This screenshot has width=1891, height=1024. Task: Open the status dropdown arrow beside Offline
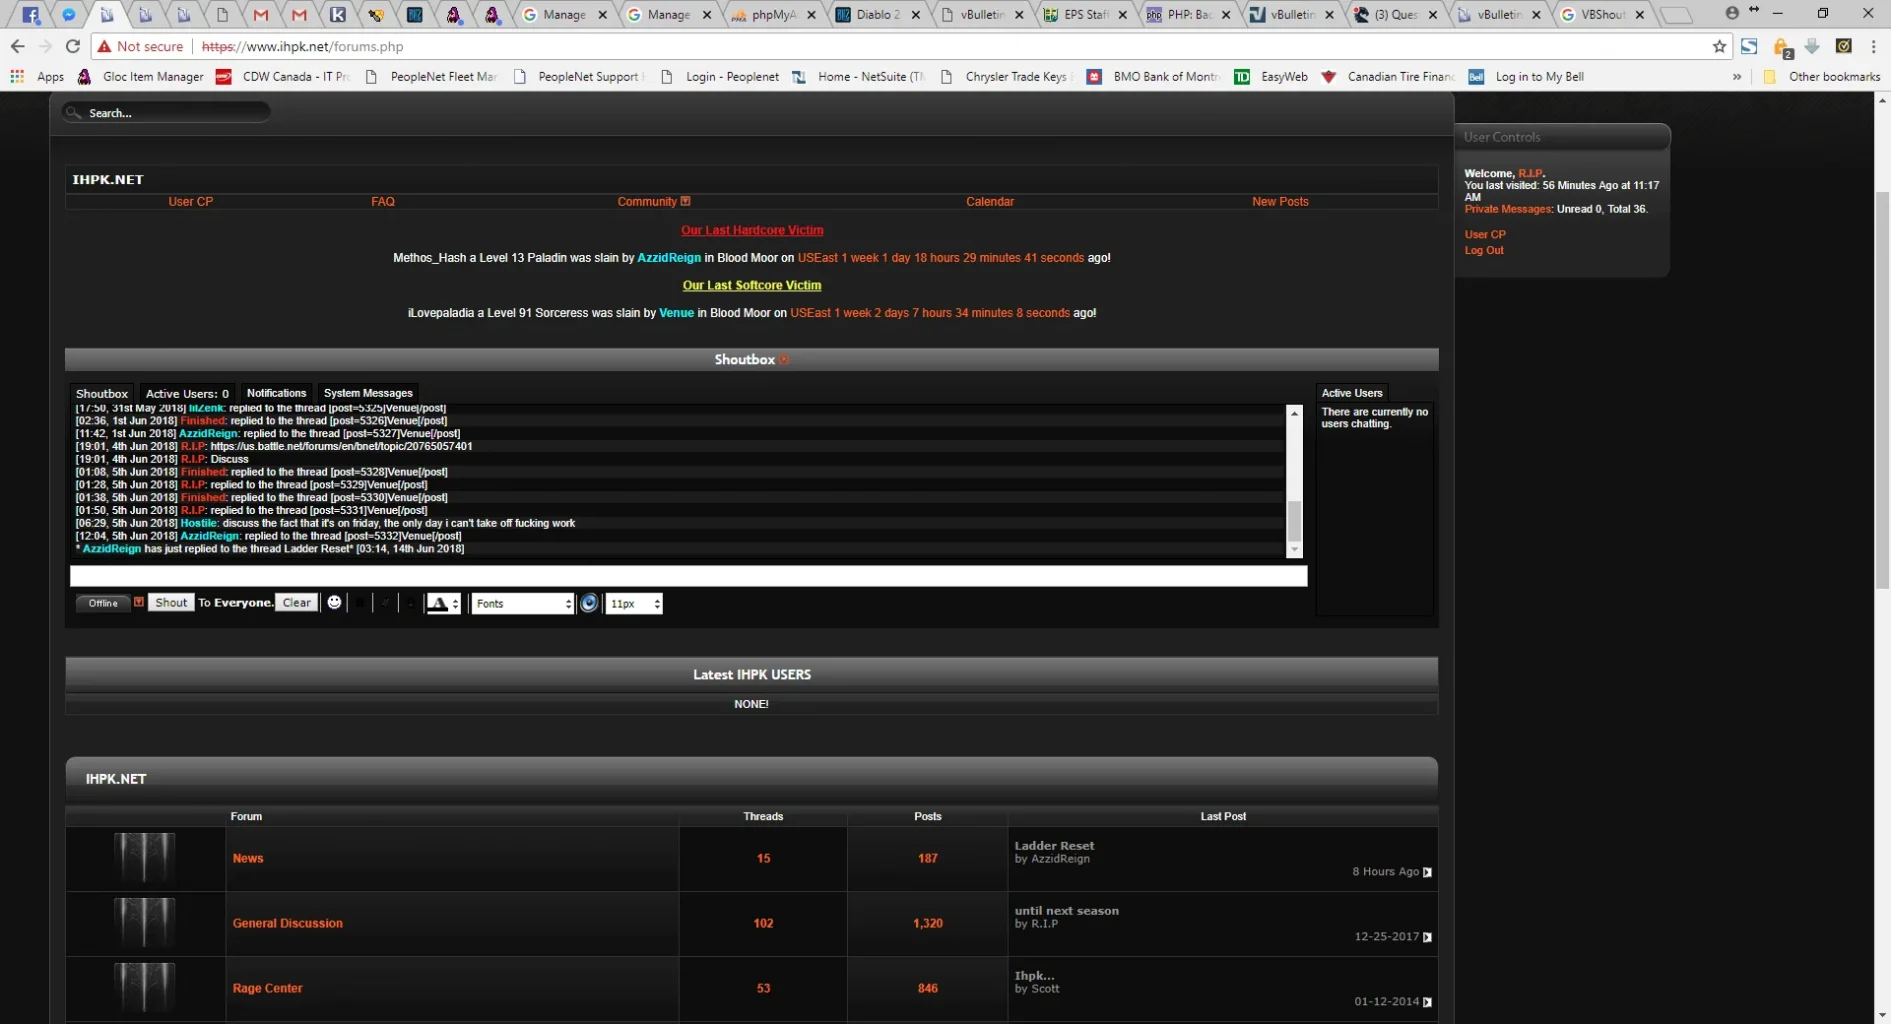click(139, 602)
